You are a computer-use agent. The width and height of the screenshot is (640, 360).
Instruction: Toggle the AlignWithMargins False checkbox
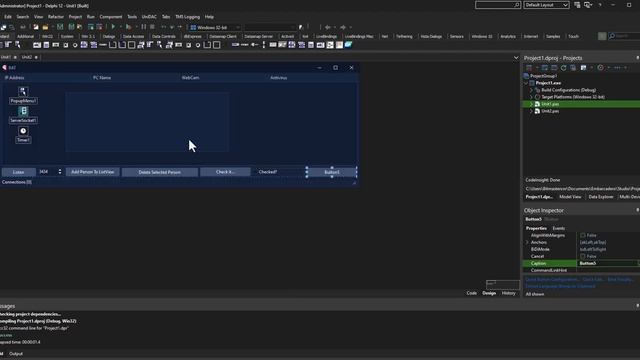pos(583,236)
